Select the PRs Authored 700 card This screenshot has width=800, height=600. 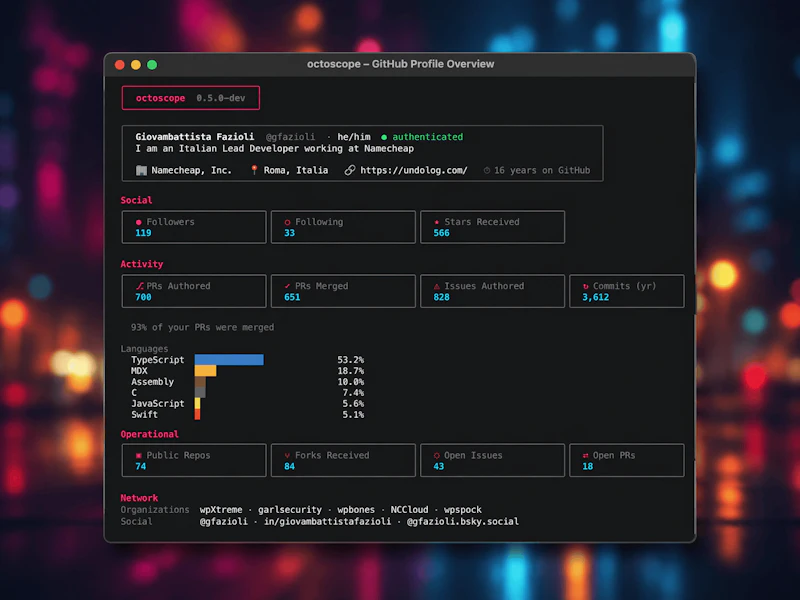(x=194, y=291)
